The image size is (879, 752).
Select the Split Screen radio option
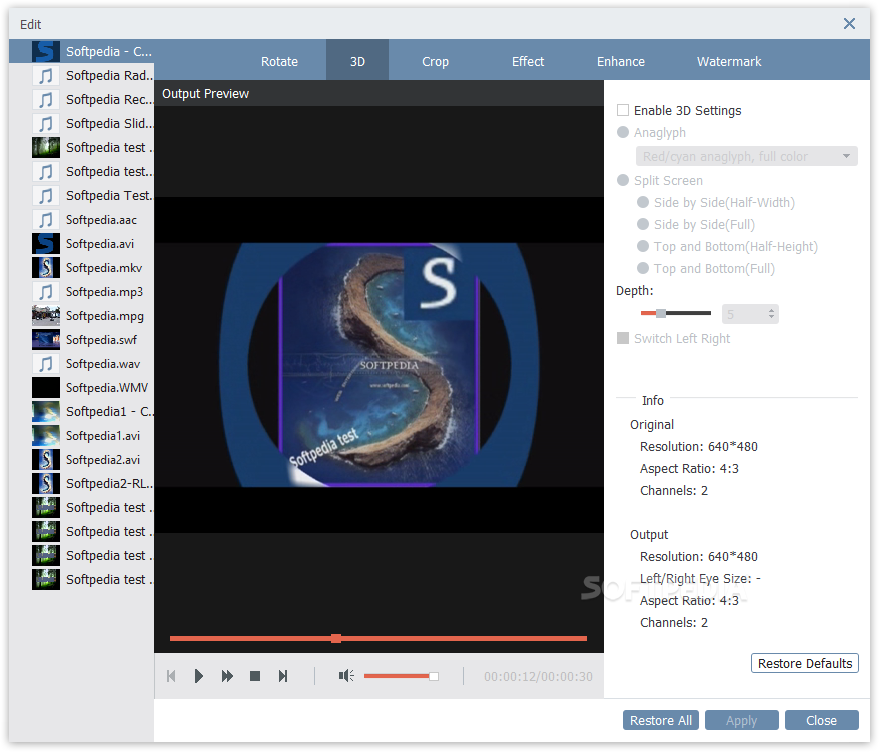tap(623, 180)
